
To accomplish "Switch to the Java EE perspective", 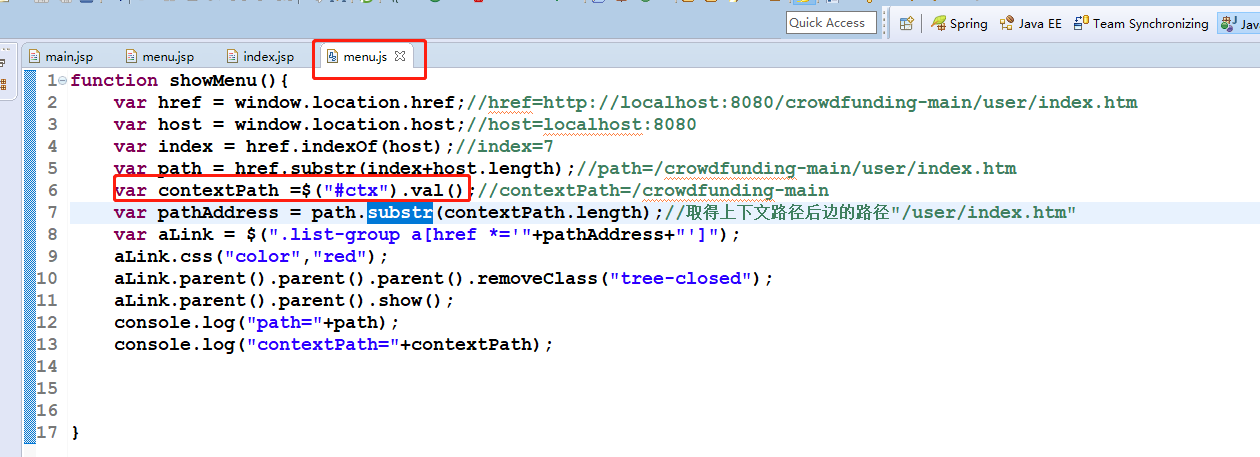I will point(1031,23).
